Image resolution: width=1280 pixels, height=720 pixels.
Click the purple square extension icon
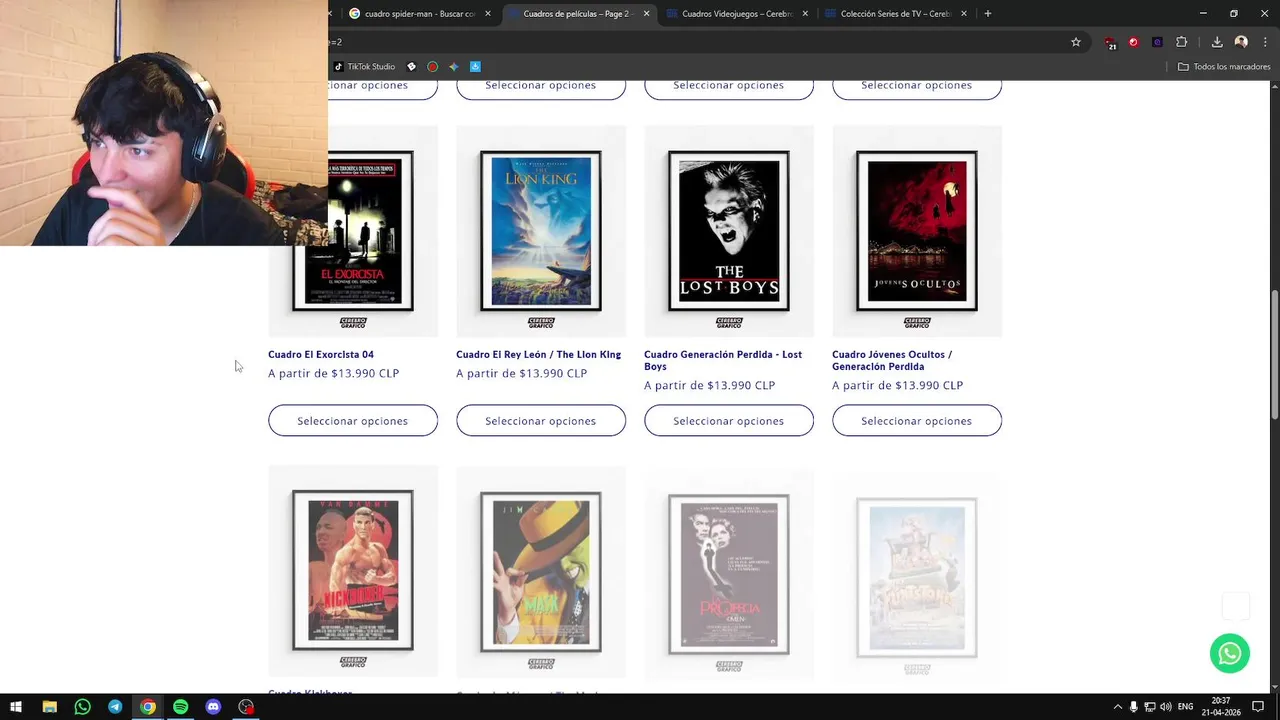1157,42
